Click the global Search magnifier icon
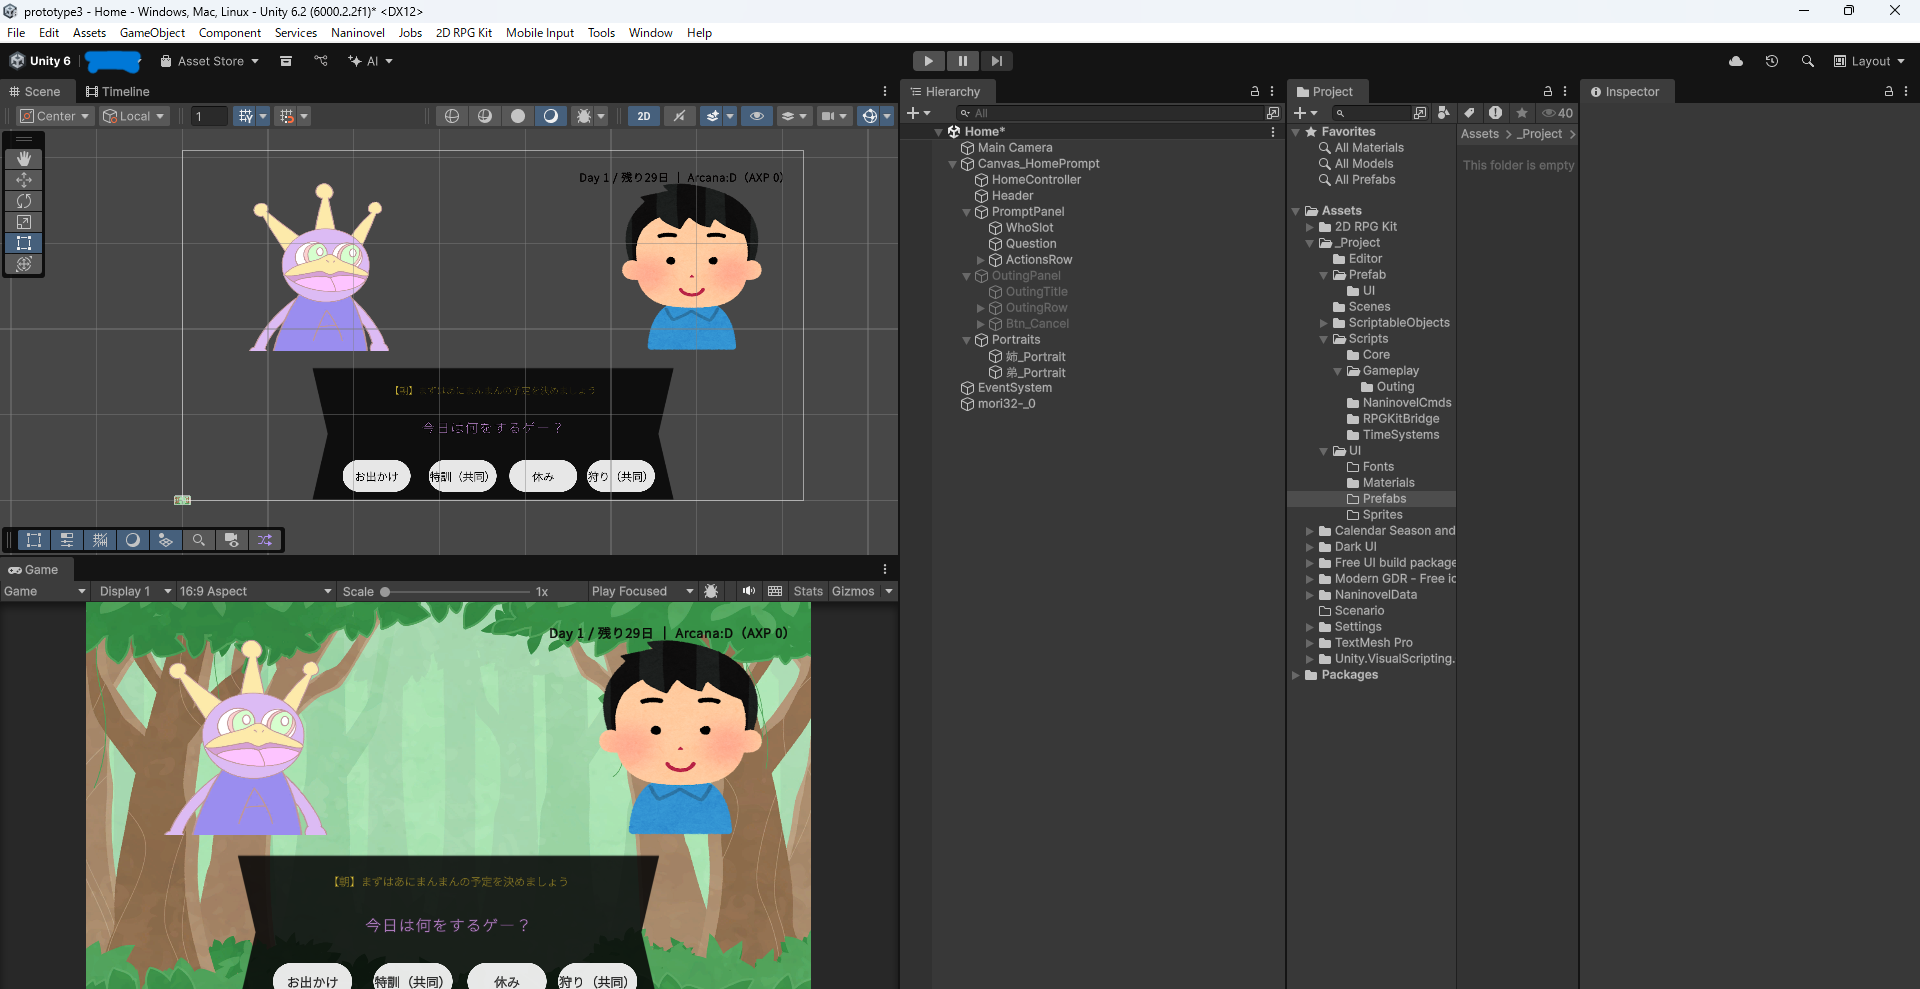This screenshot has height=989, width=1920. tap(1808, 61)
